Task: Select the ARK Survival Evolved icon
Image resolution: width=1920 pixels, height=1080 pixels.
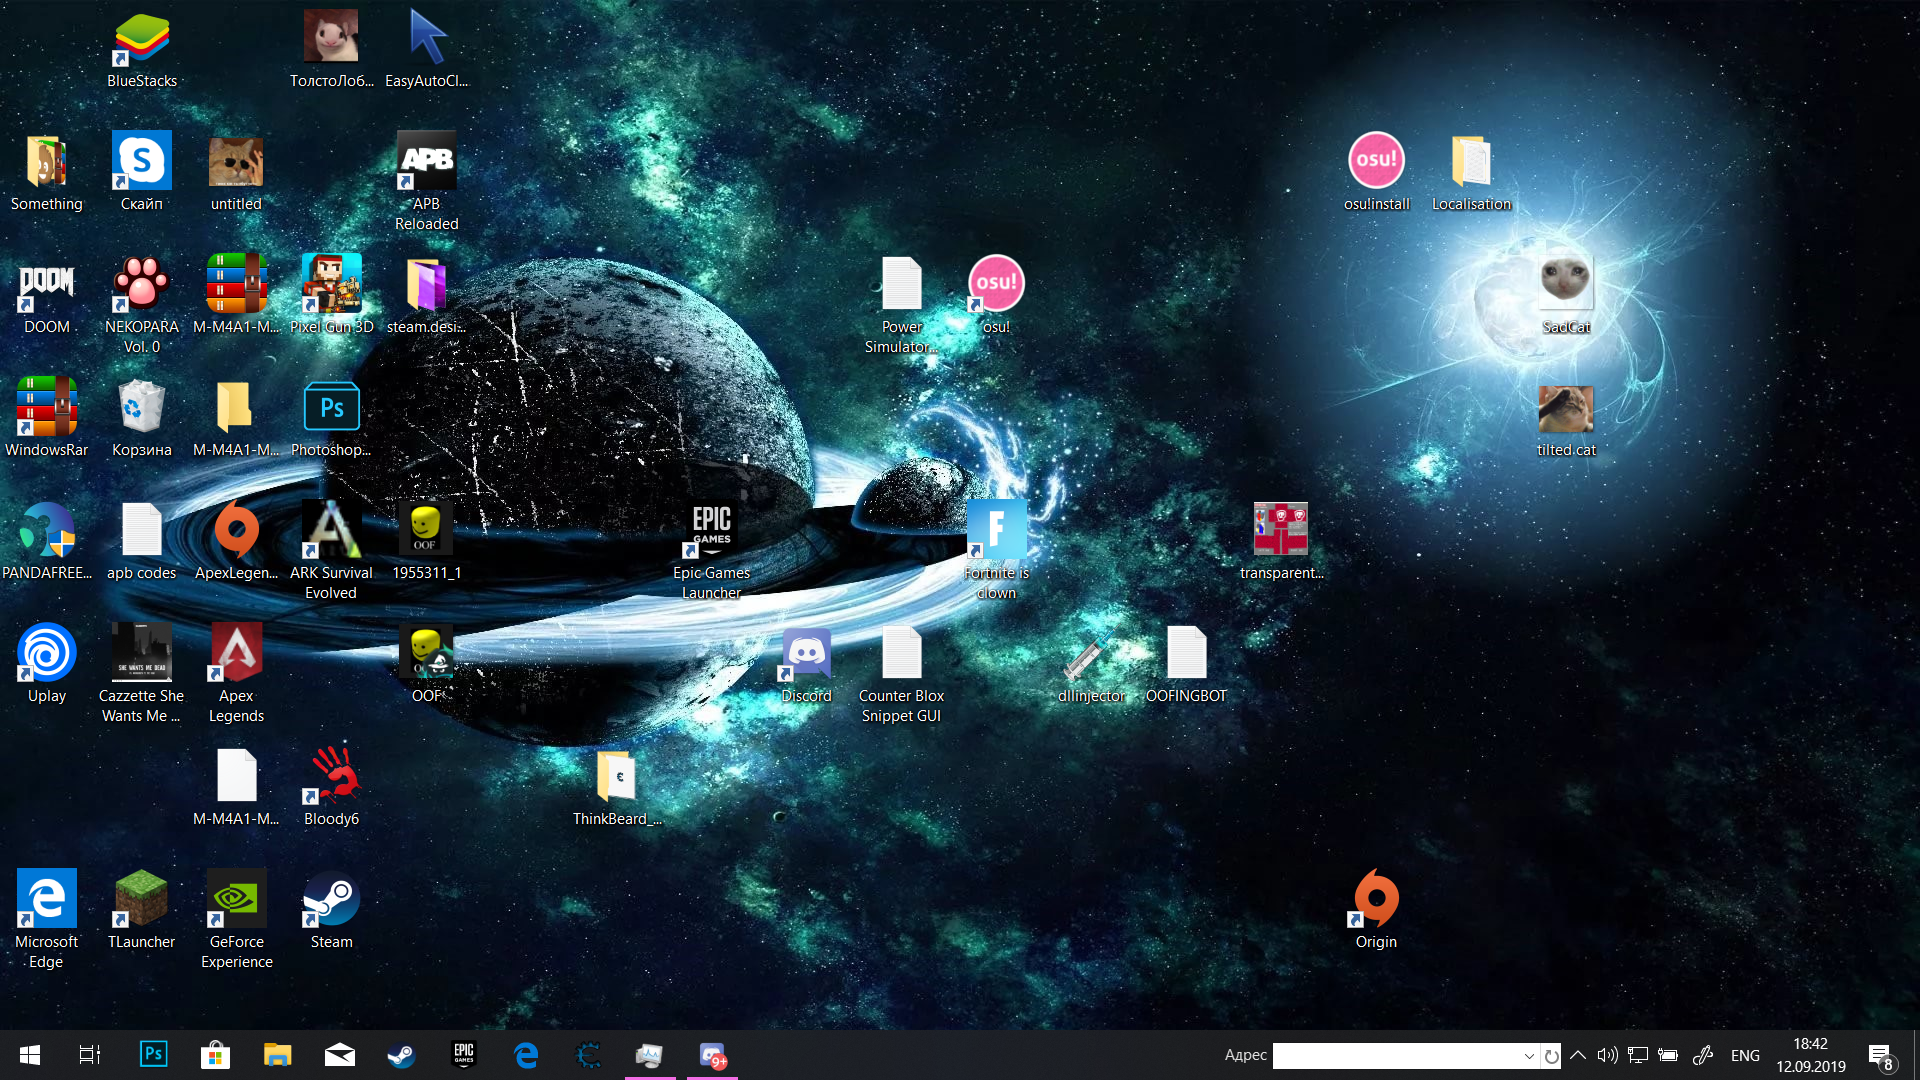Action: (x=332, y=552)
